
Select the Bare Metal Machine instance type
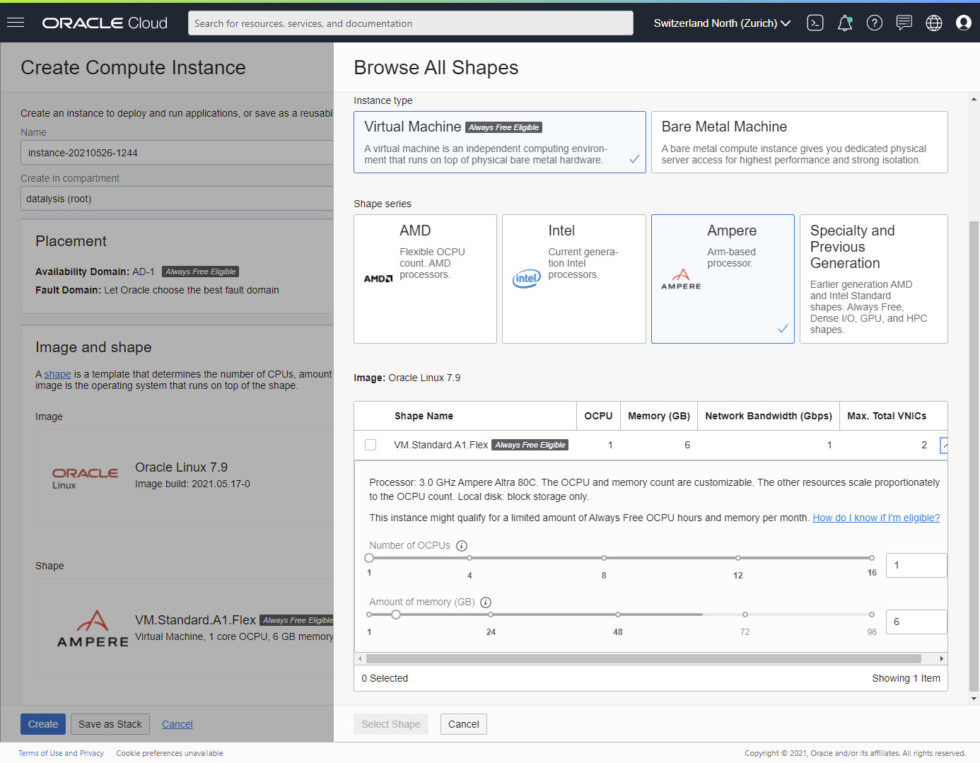[798, 142]
